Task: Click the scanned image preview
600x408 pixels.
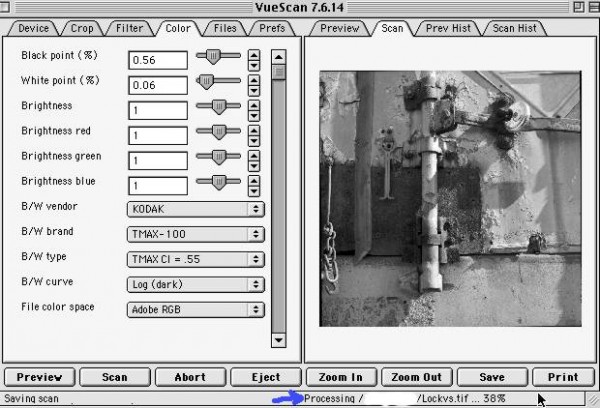Action: click(450, 199)
